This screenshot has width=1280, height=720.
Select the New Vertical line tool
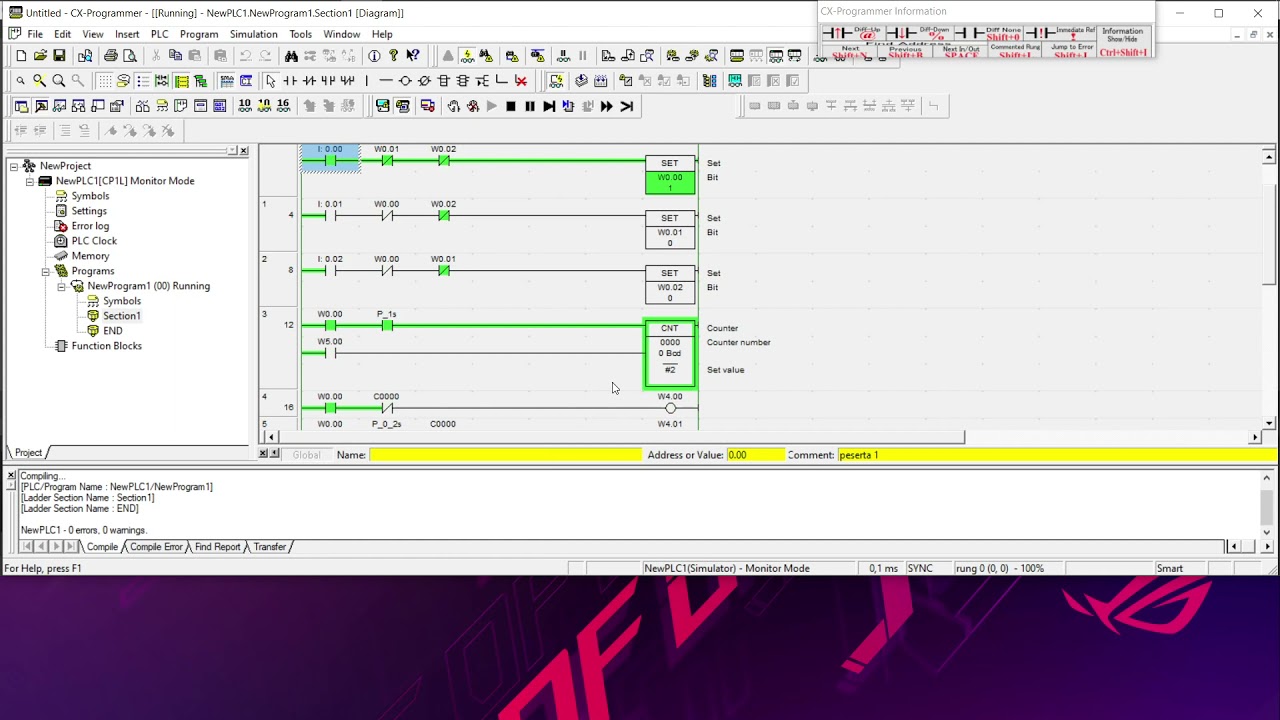click(367, 81)
